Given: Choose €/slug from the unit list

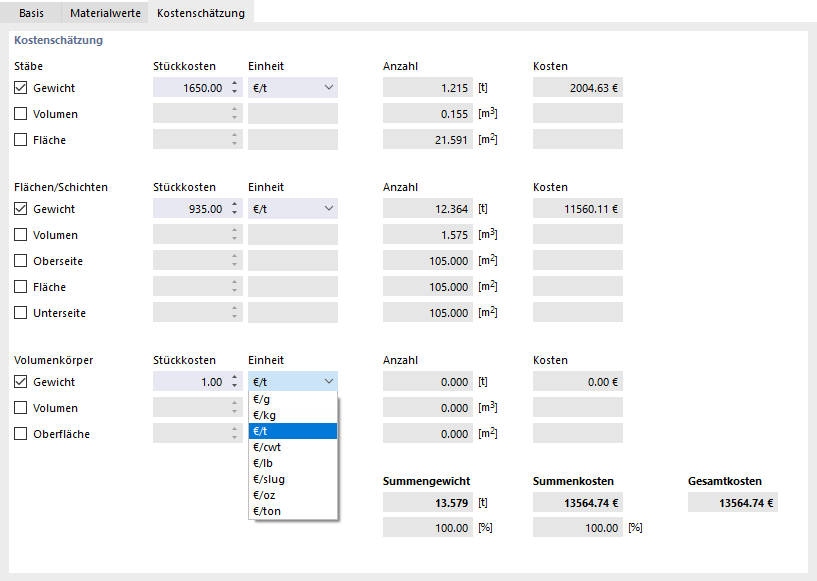Looking at the screenshot, I should pyautogui.click(x=293, y=479).
